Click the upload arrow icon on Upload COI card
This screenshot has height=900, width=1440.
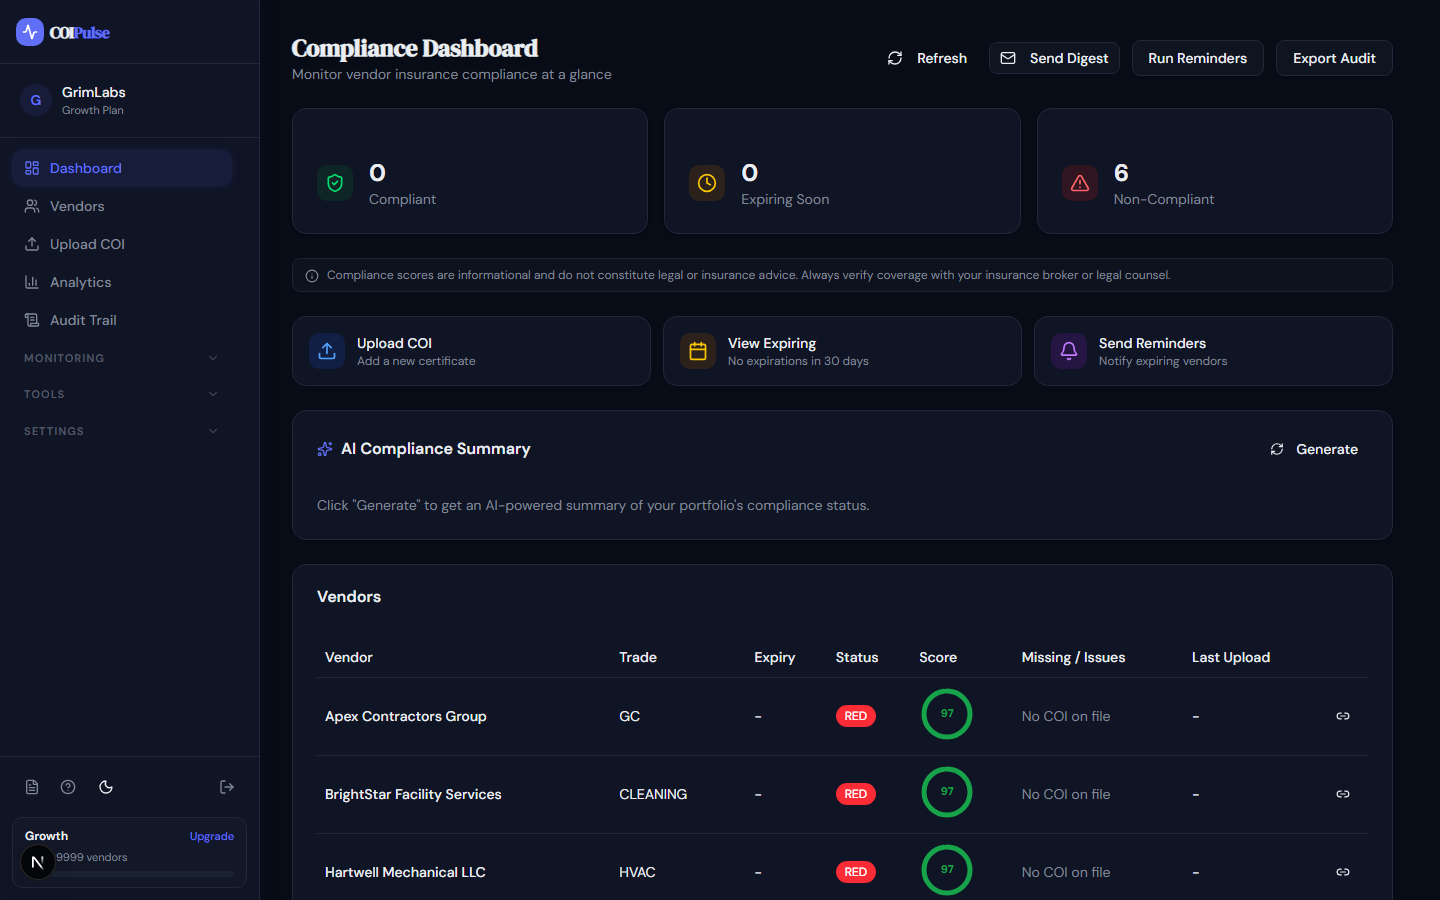pyautogui.click(x=327, y=351)
